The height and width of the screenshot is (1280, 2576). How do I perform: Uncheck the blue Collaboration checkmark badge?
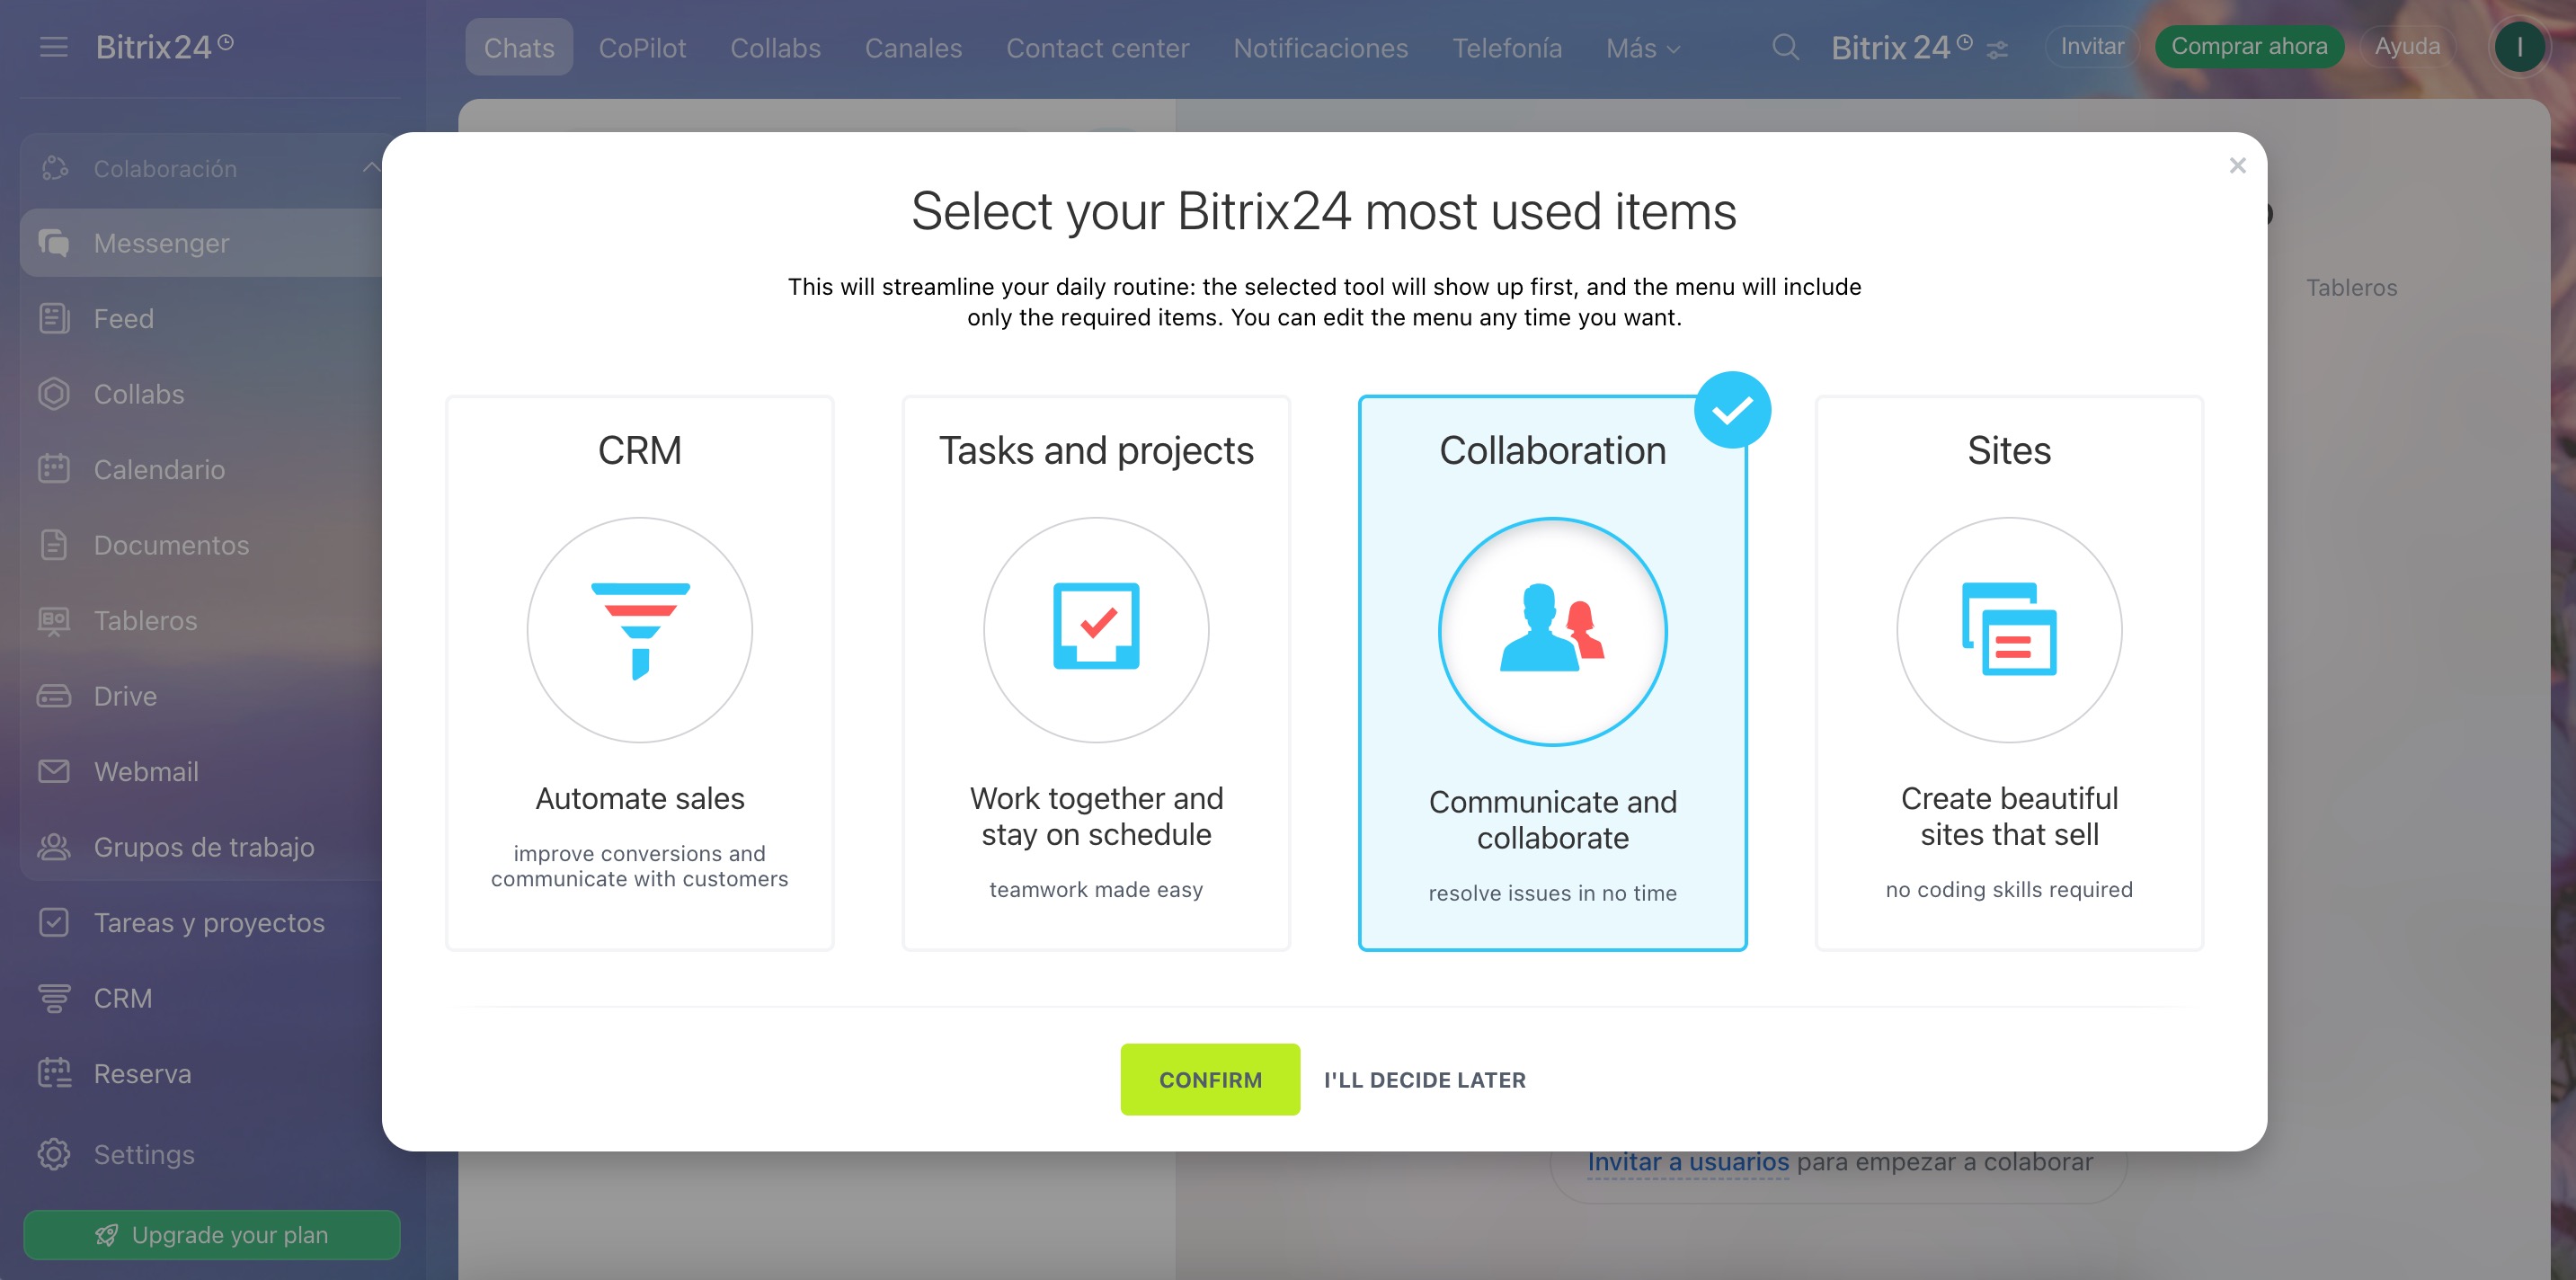tap(1732, 410)
